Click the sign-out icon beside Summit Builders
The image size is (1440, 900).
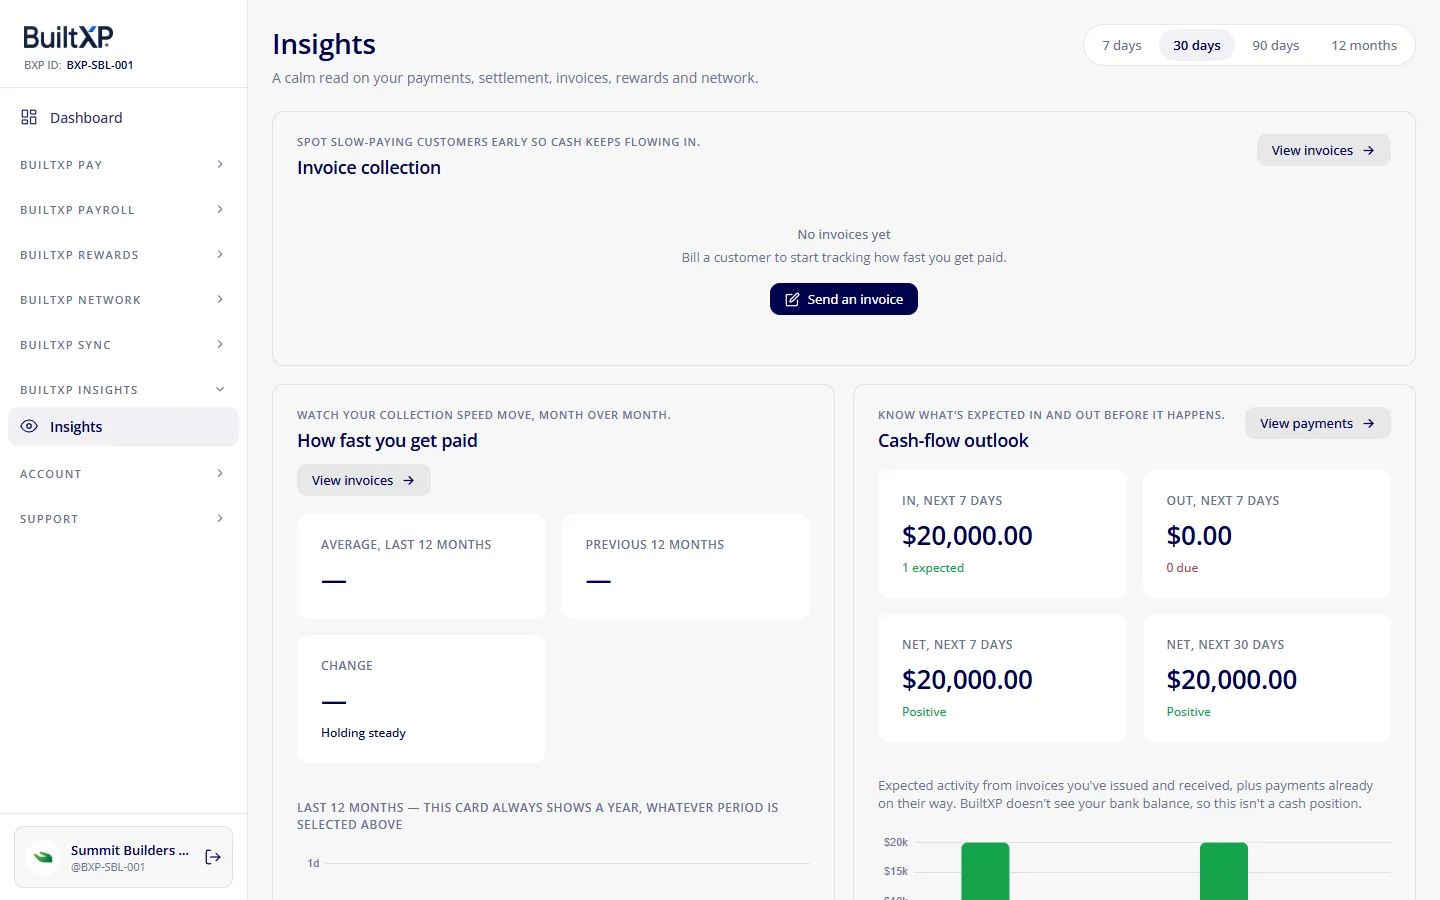pyautogui.click(x=213, y=857)
